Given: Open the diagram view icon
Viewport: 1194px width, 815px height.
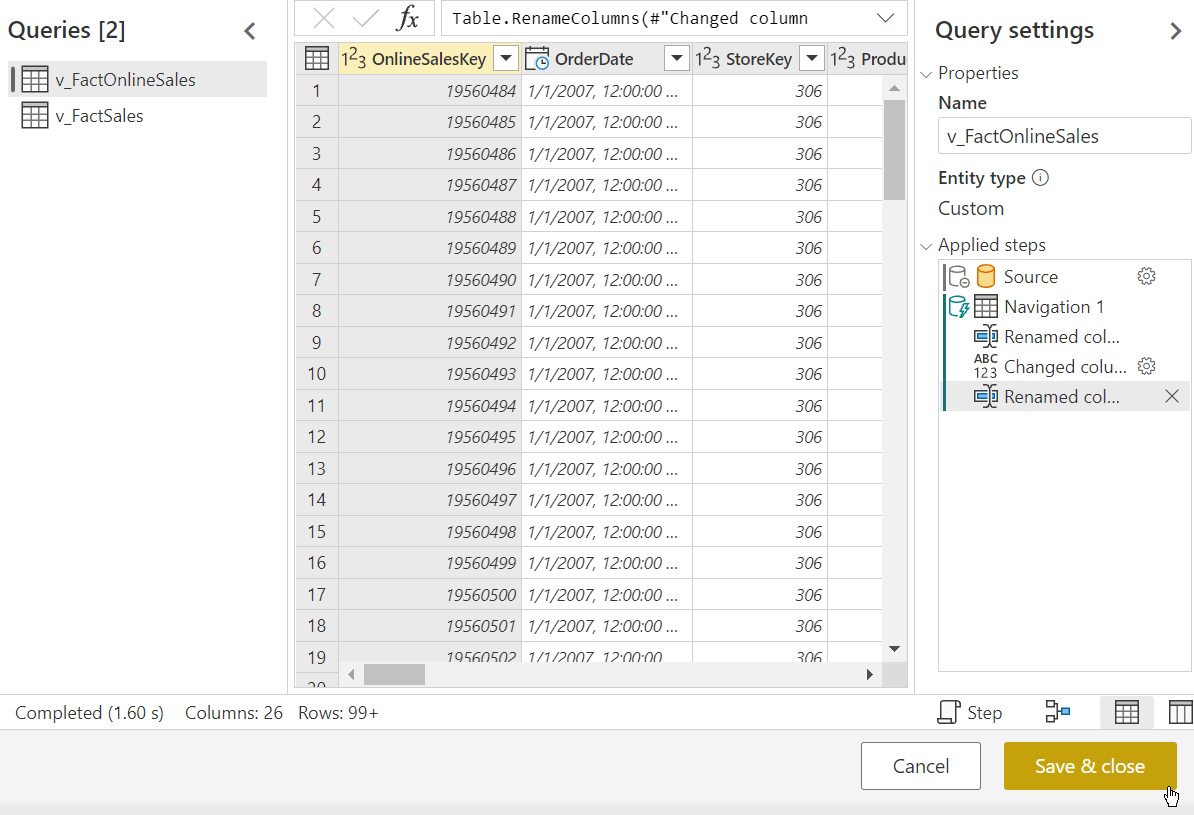Looking at the screenshot, I should (x=1058, y=712).
